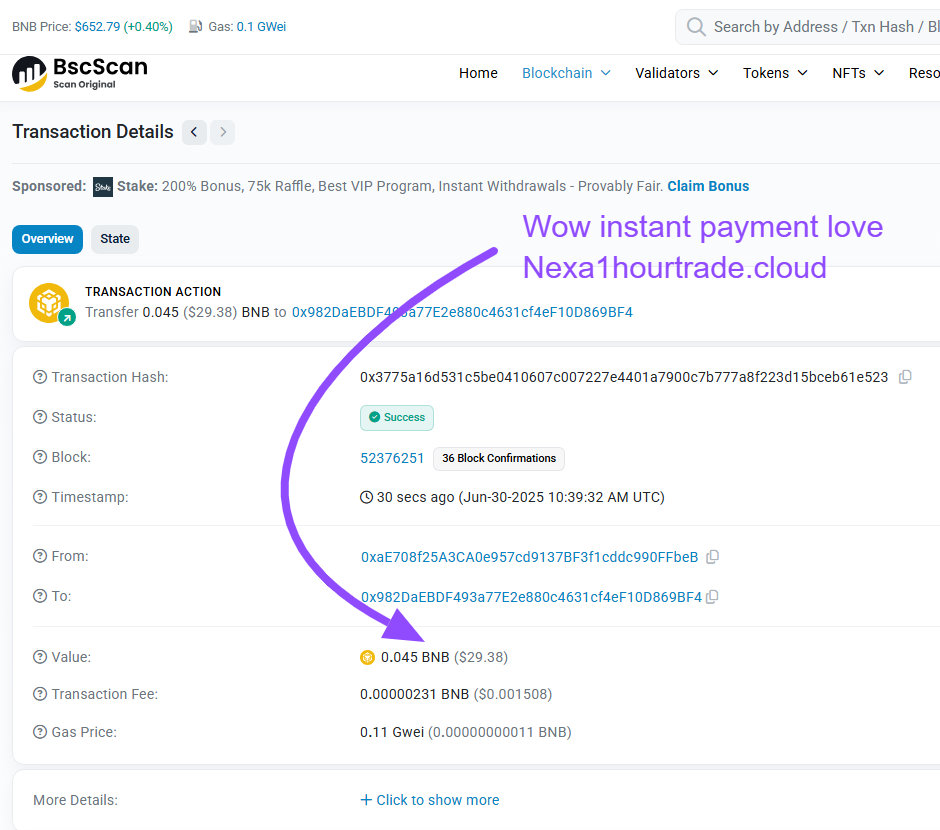The image size is (940, 830).
Task: Open recipient address in Transaction Action
Action: click(x=462, y=312)
